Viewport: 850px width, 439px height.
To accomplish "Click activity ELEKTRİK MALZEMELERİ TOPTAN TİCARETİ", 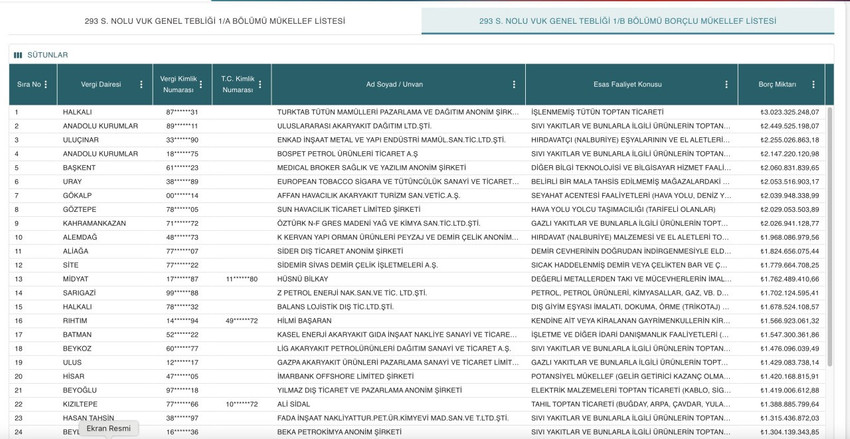I will coord(630,391).
